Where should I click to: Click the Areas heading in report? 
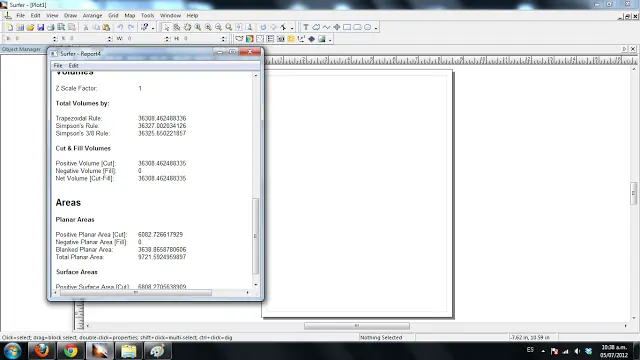pyautogui.click(x=68, y=203)
